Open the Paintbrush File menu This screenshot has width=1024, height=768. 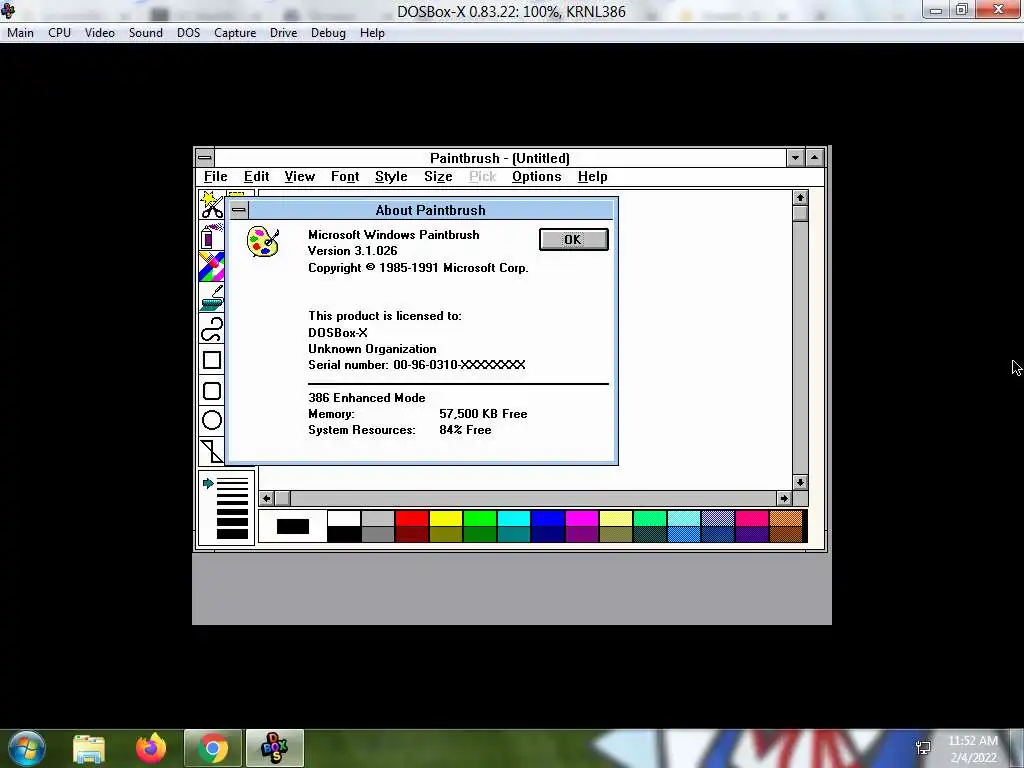coord(216,176)
